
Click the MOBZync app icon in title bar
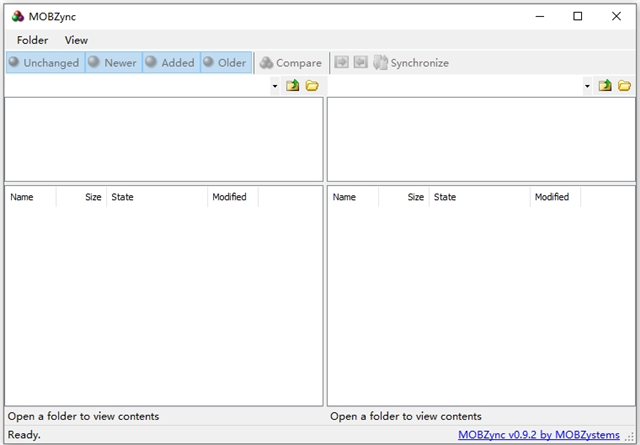coord(18,16)
